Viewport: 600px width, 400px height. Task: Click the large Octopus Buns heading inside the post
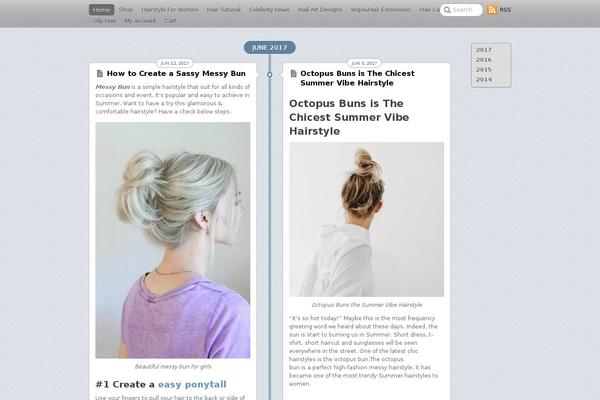coord(349,117)
